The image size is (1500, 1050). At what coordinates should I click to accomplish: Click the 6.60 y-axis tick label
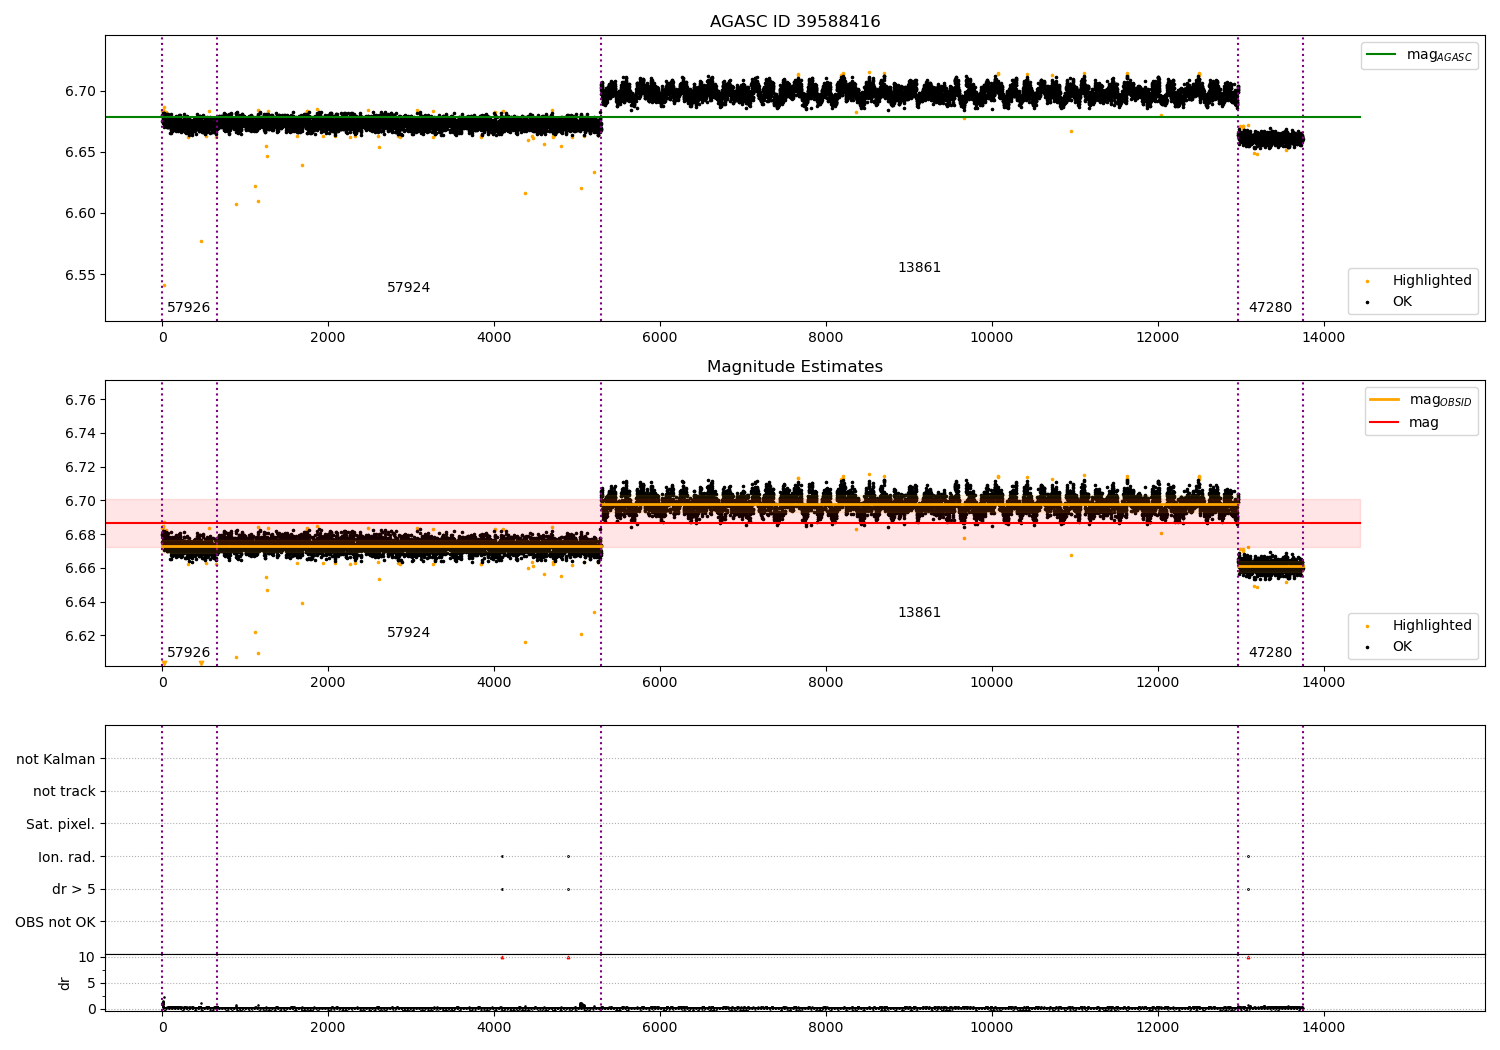tap(79, 214)
